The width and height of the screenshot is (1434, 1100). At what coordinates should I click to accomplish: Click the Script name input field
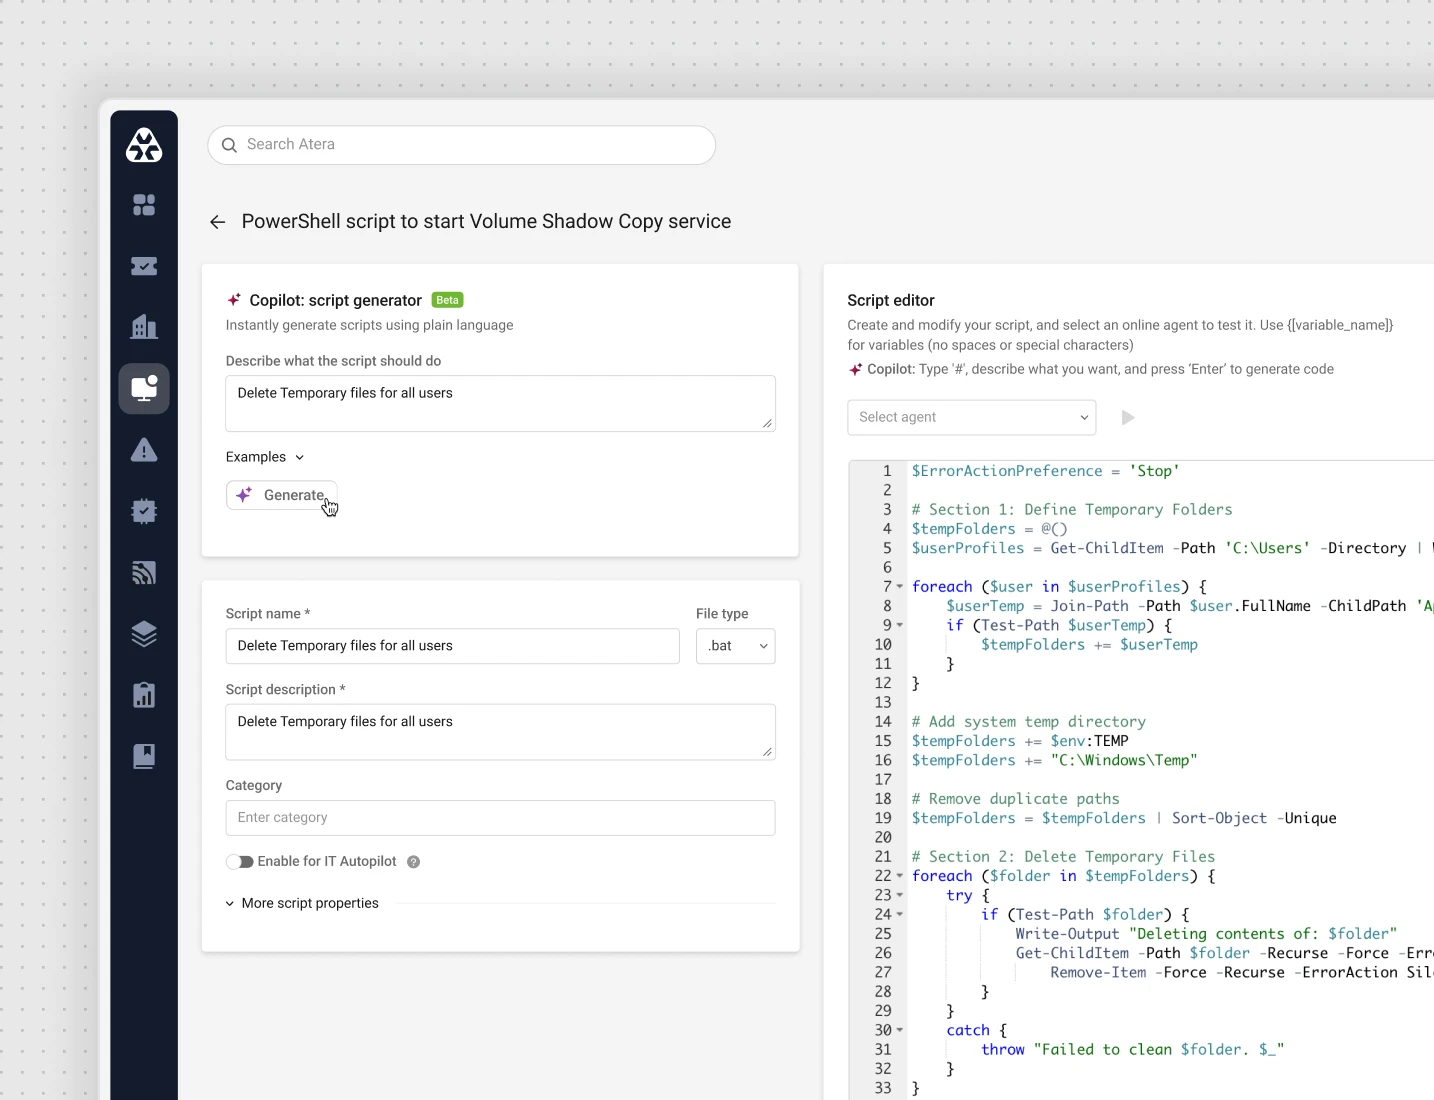pos(453,646)
